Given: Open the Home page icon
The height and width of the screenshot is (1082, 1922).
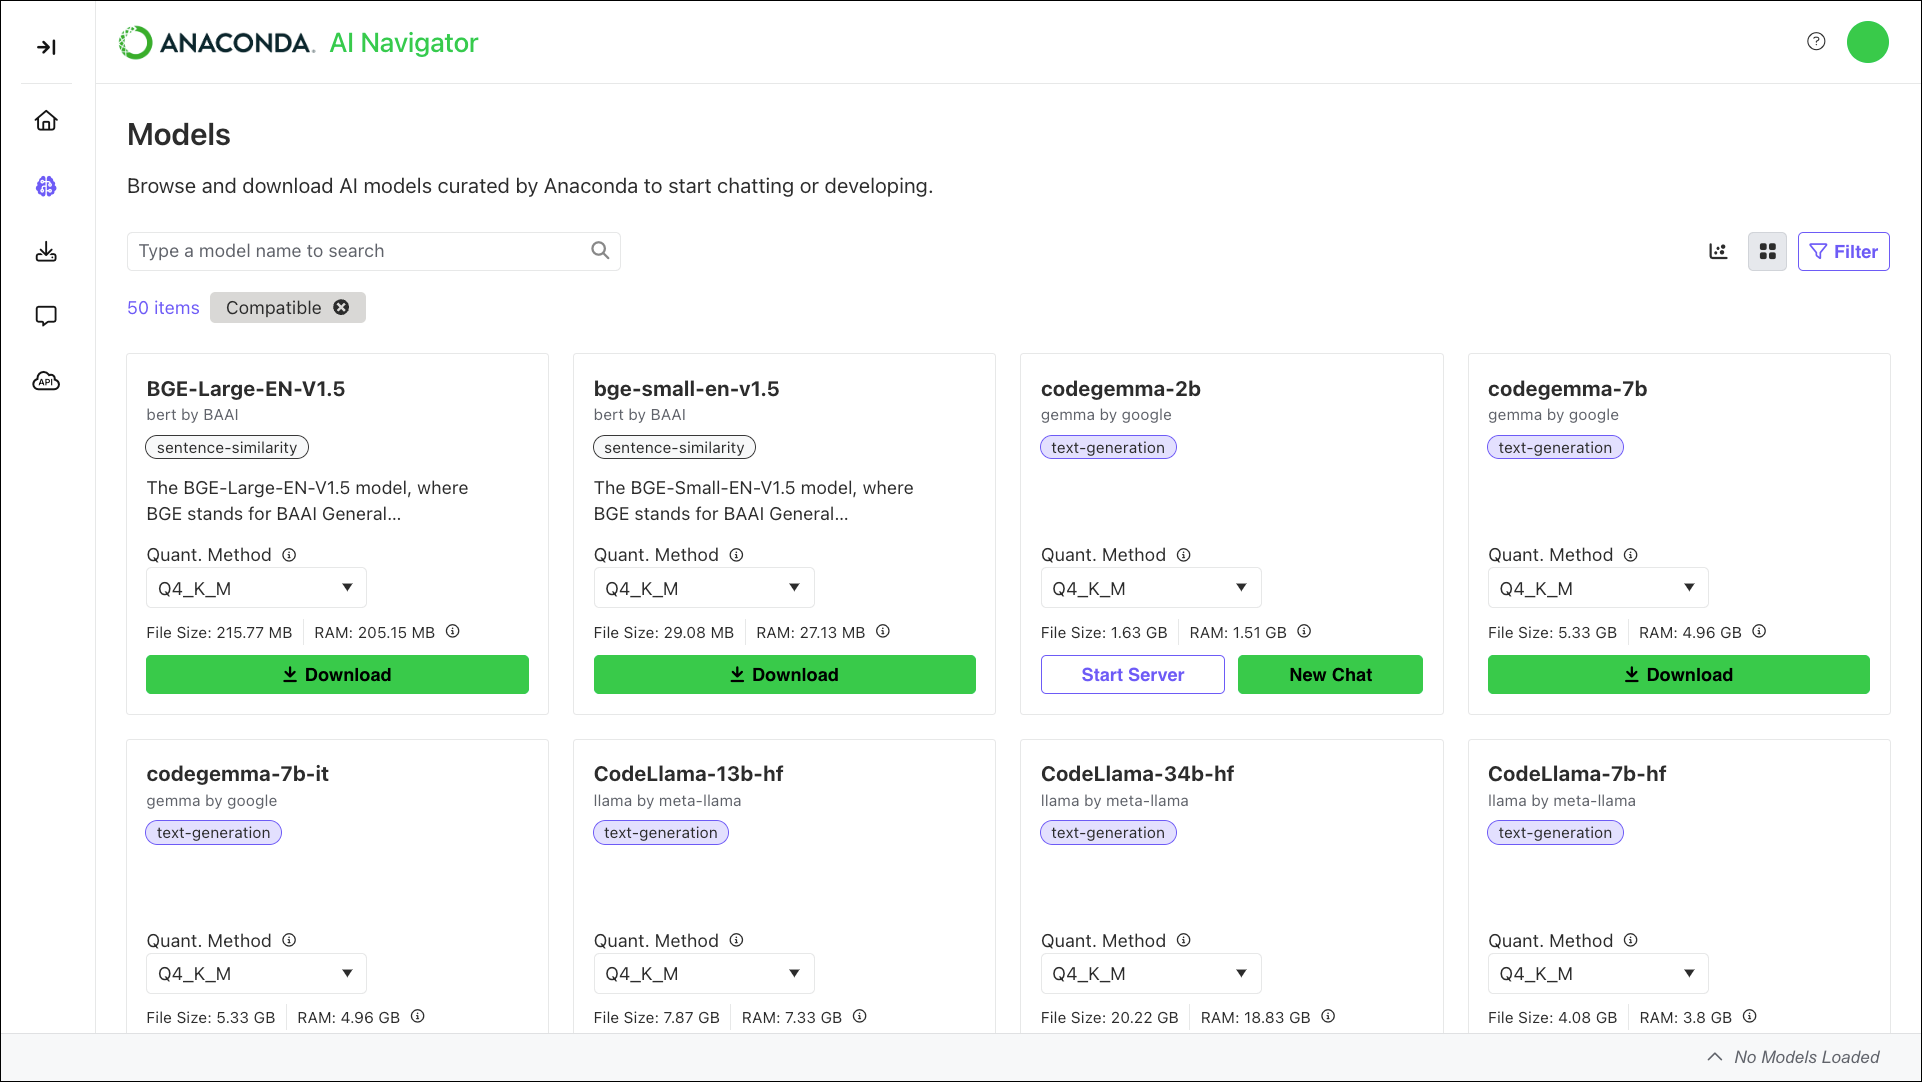Looking at the screenshot, I should coord(46,121).
